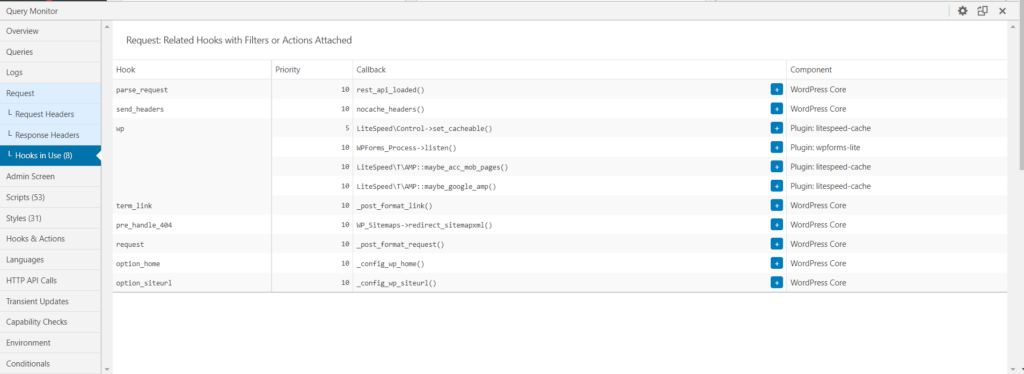Click sidebar scrollbar down arrow
Screen dimensions: 1024x374
[x=107, y=369]
